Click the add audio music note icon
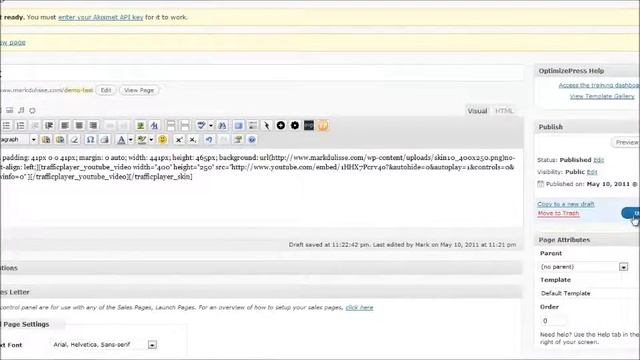This screenshot has width=640, height=360. [21, 110]
